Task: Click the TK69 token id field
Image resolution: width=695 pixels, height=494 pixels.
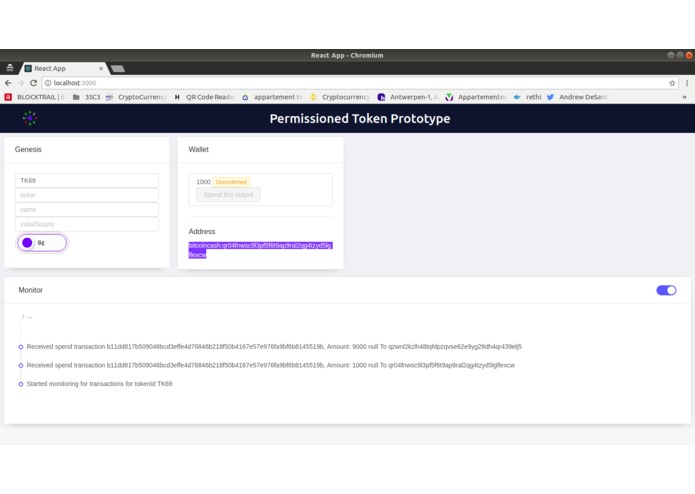Action: [87, 180]
